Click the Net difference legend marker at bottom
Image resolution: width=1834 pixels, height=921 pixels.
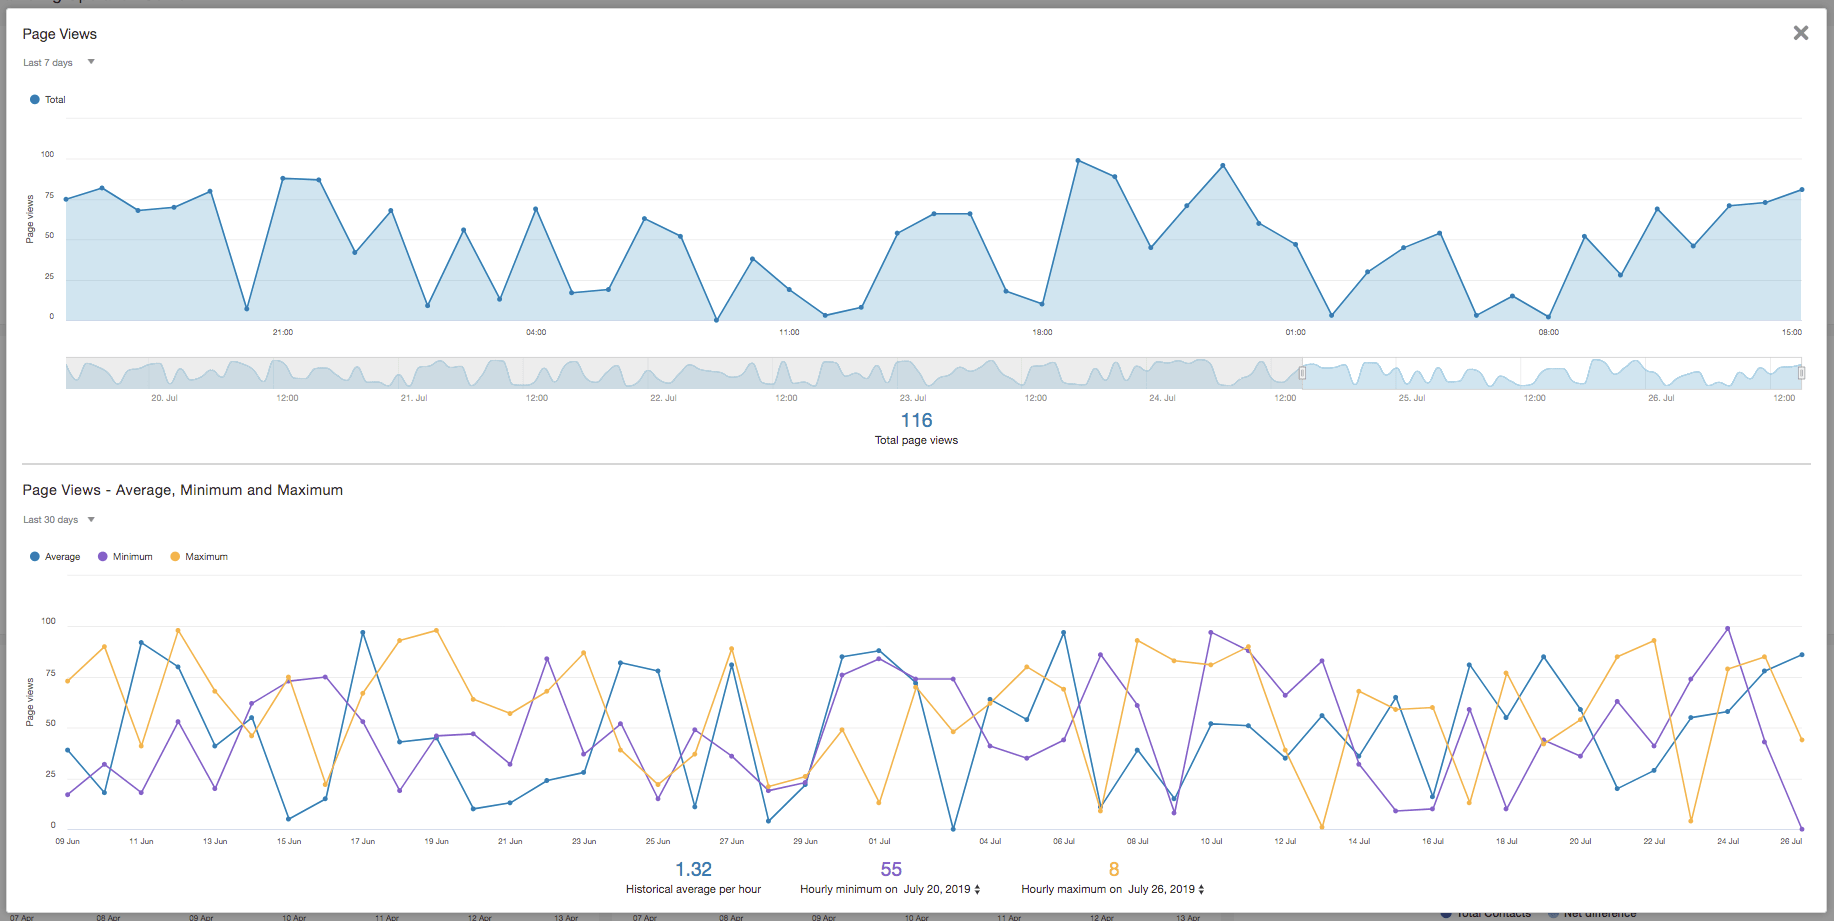1553,914
